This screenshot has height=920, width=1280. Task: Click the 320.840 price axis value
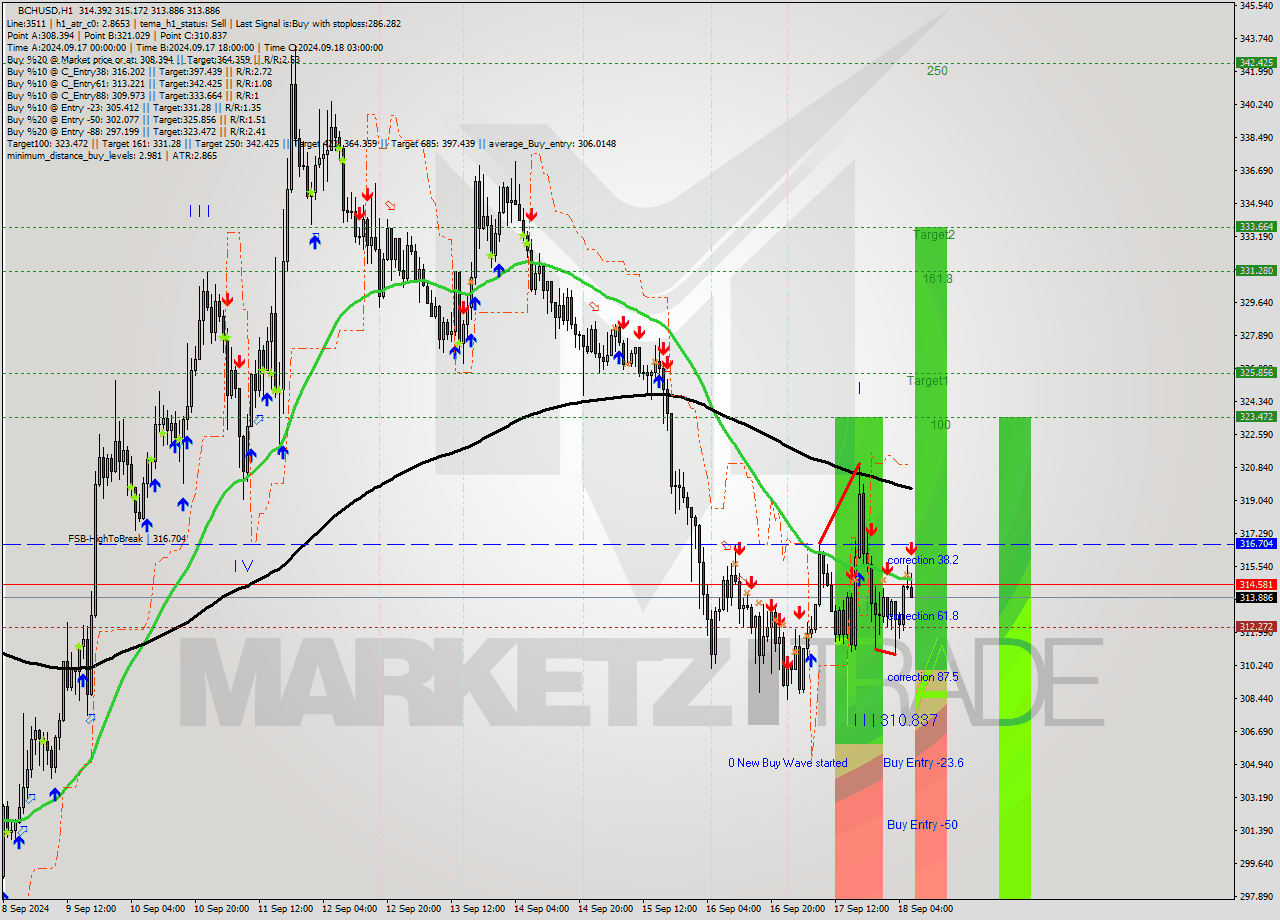coord(1256,467)
